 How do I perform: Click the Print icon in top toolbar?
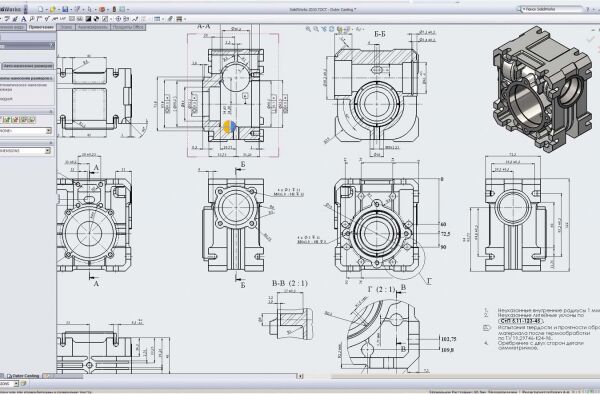(77, 9)
